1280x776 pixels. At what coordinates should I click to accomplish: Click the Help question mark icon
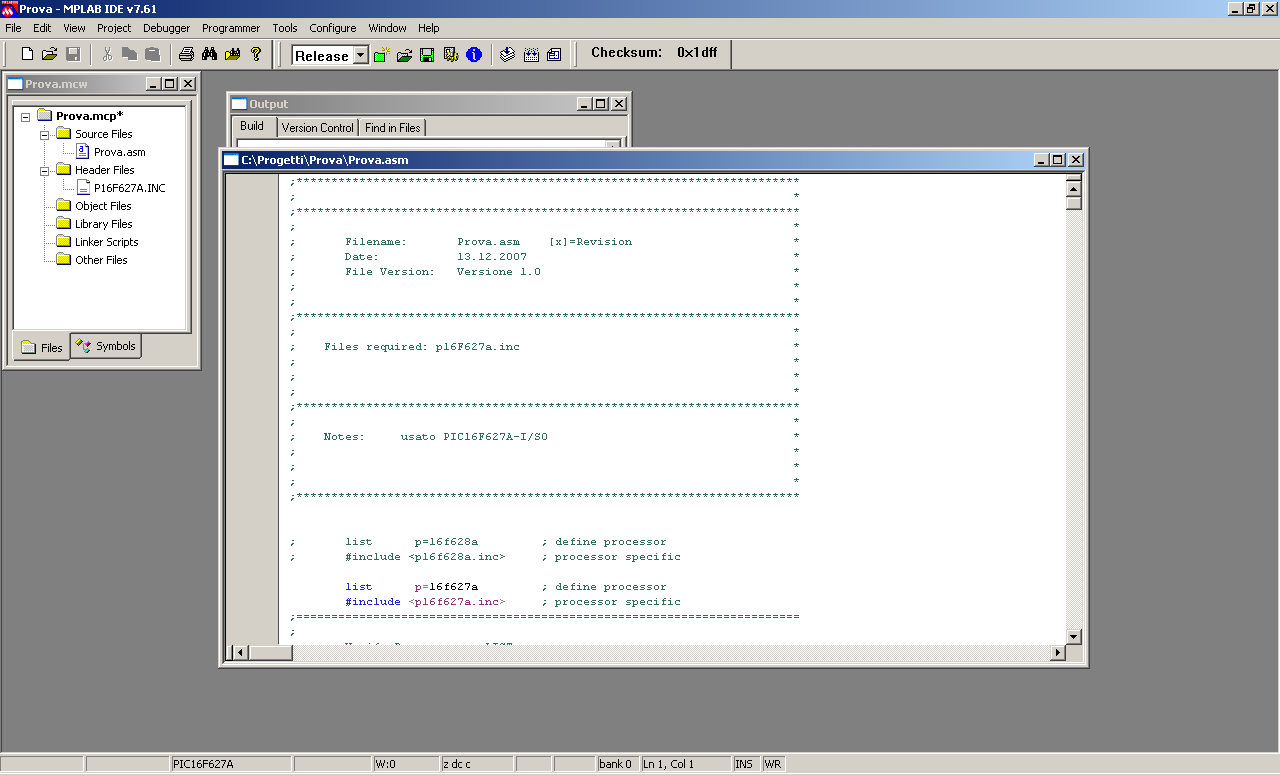pos(256,54)
